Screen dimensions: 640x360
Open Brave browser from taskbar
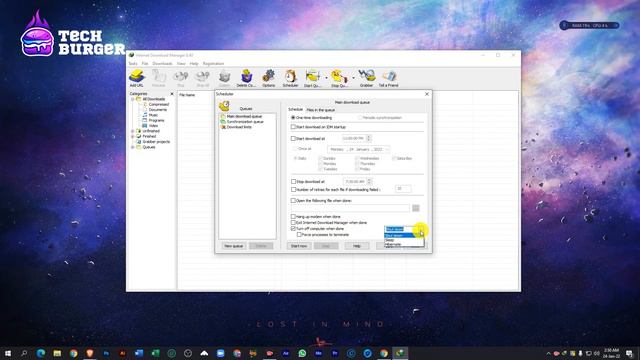pos(90,353)
